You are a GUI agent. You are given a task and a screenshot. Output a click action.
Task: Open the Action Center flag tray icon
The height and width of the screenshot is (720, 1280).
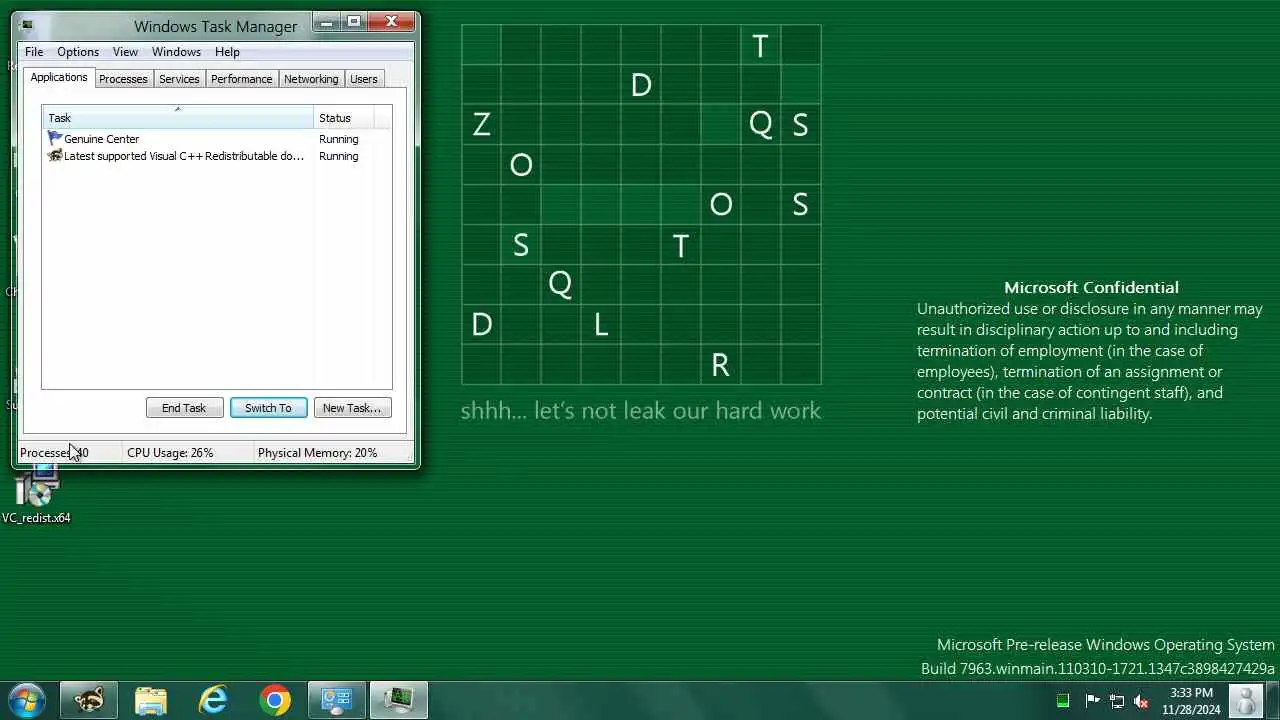click(1092, 701)
